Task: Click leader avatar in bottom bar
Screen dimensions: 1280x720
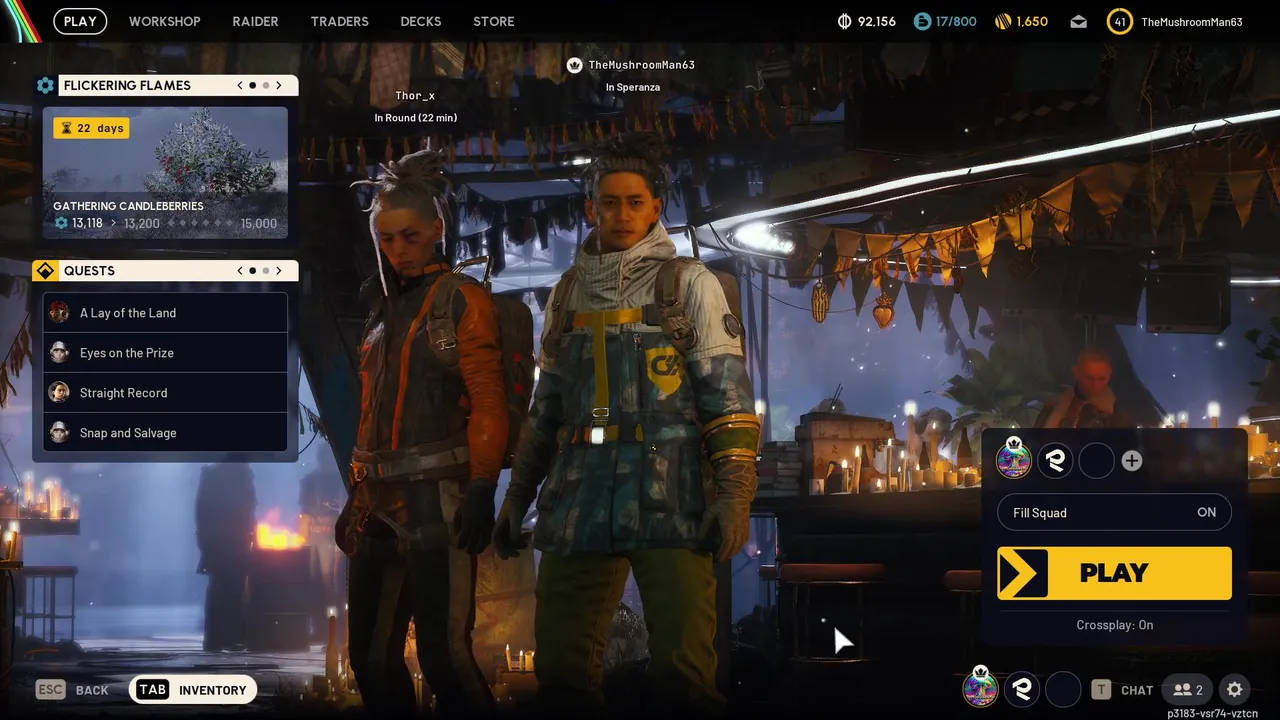Action: [x=980, y=688]
